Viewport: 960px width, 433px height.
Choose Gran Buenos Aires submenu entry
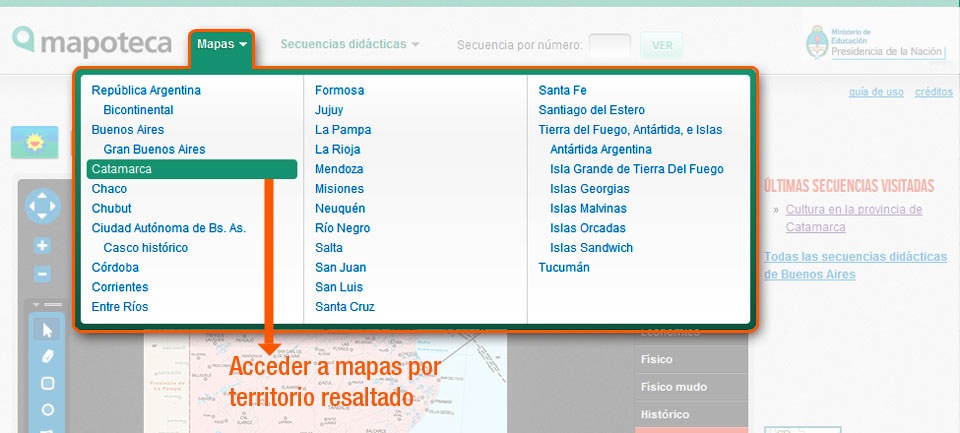154,149
